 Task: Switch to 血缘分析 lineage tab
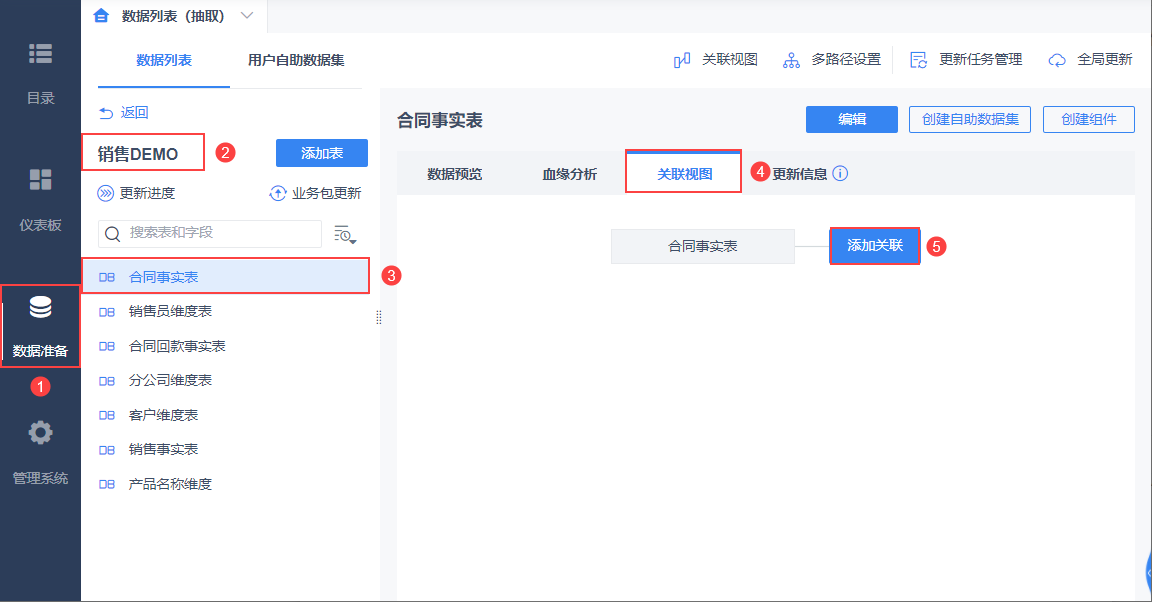point(570,174)
